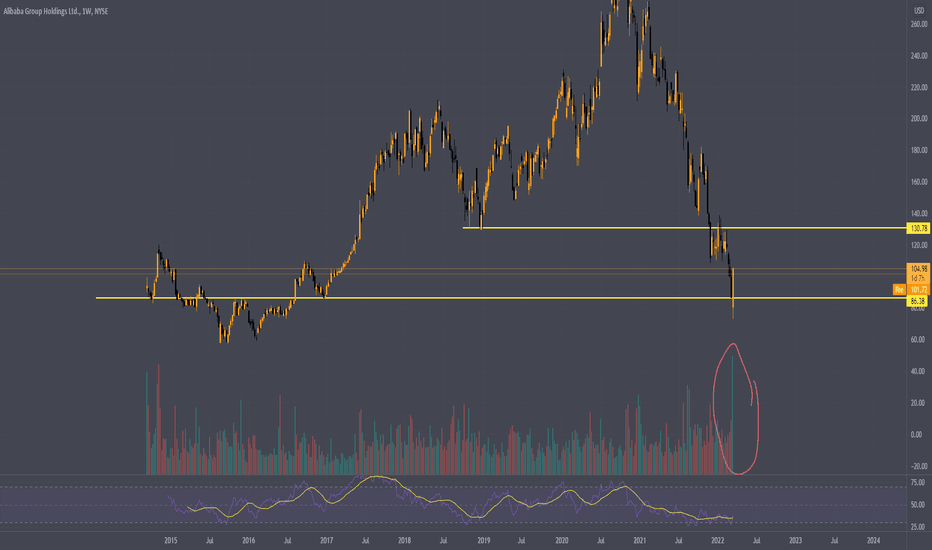Screen dimensions: 932x550
Task: Click the 75.00 RSI scale label
Action: [919, 483]
